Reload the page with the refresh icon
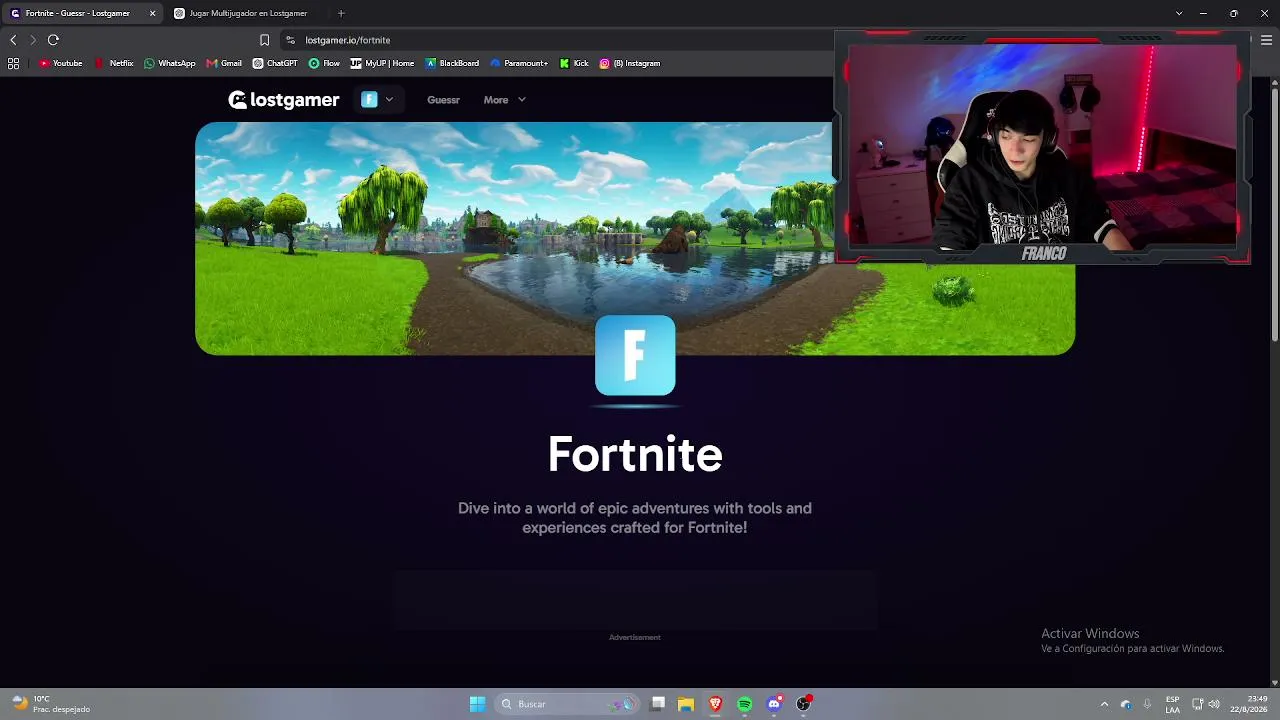The width and height of the screenshot is (1280, 720). click(x=53, y=40)
